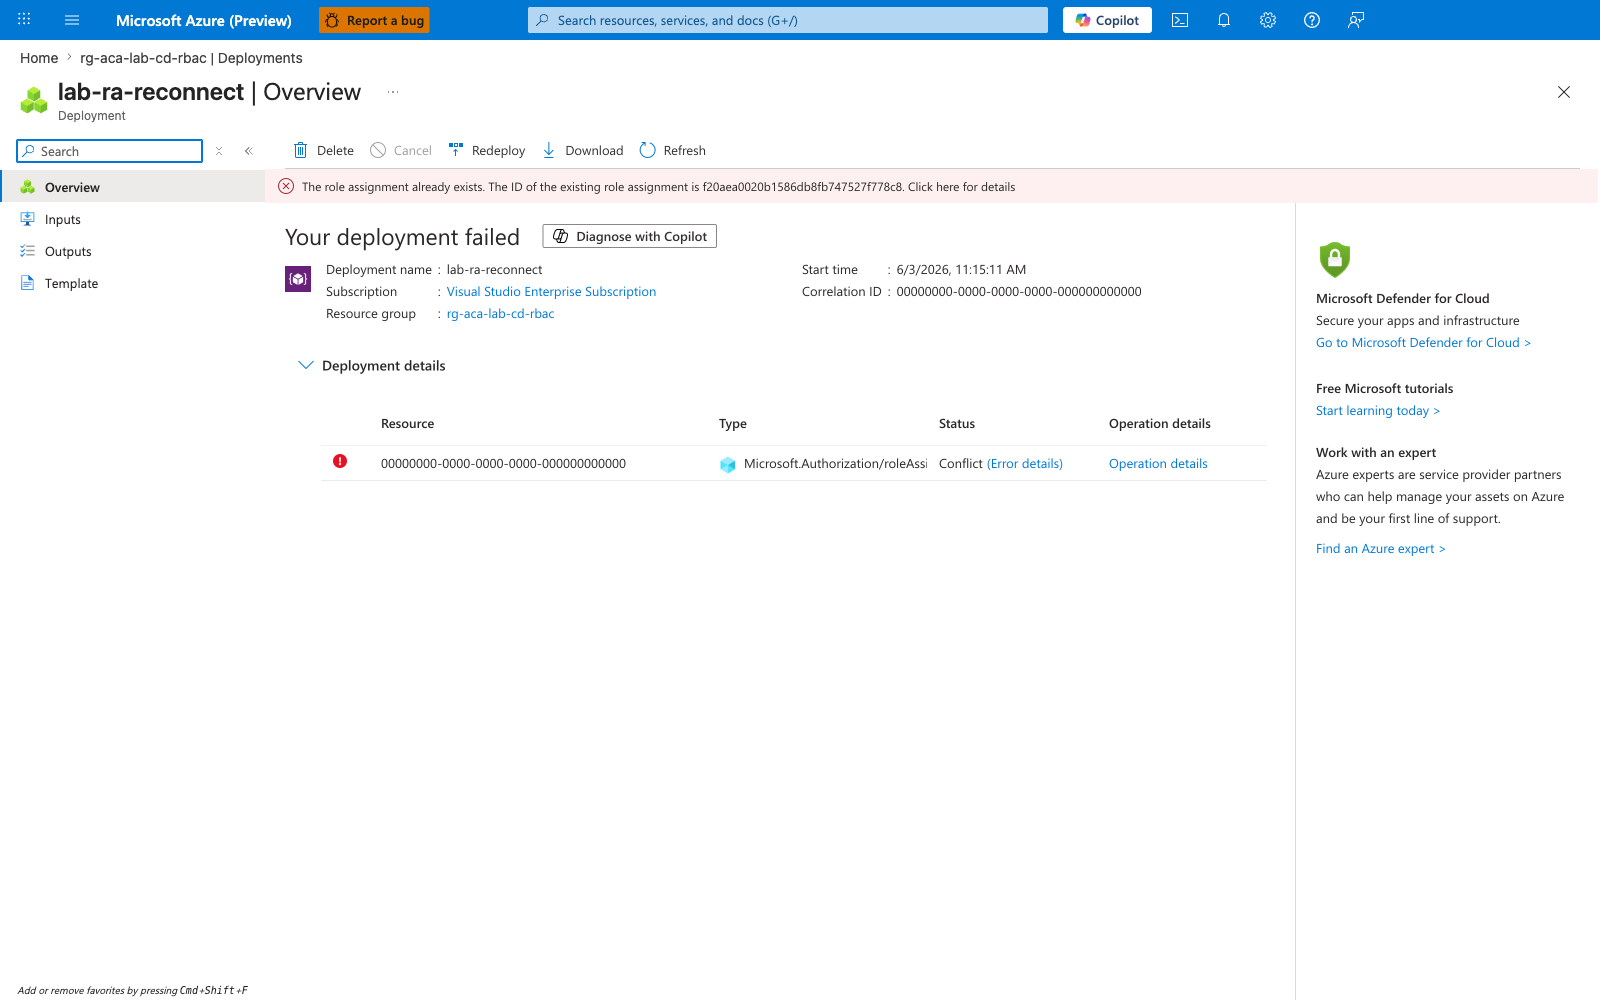This screenshot has width=1600, height=1000.
Task: Open Operation details link in row
Action: 1158,463
